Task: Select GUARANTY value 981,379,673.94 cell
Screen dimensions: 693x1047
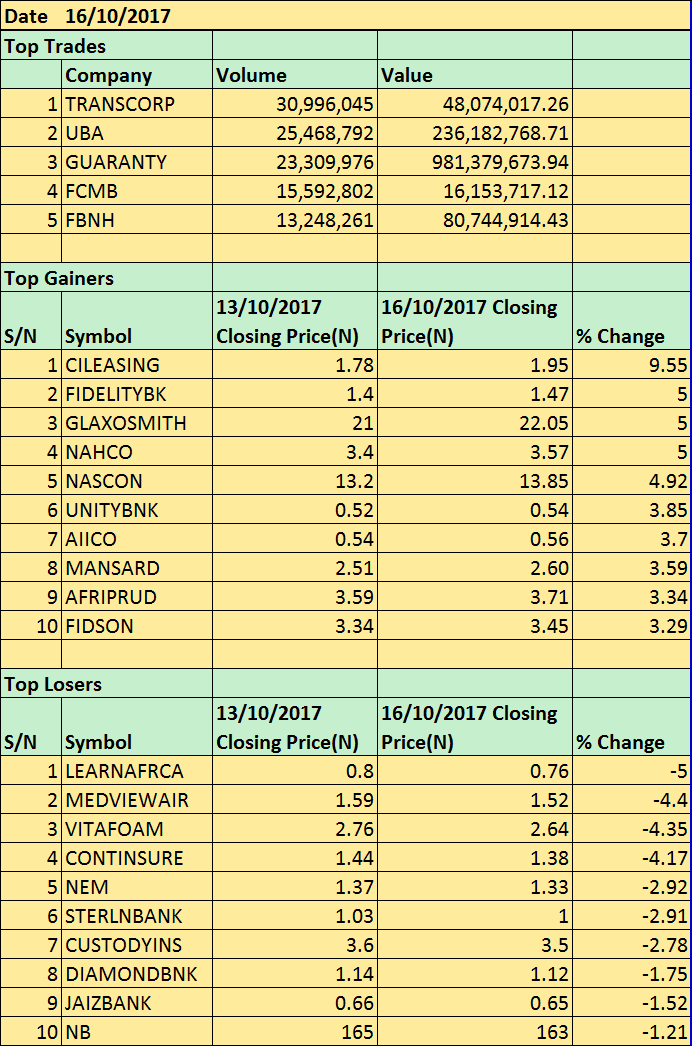Action: [x=475, y=162]
